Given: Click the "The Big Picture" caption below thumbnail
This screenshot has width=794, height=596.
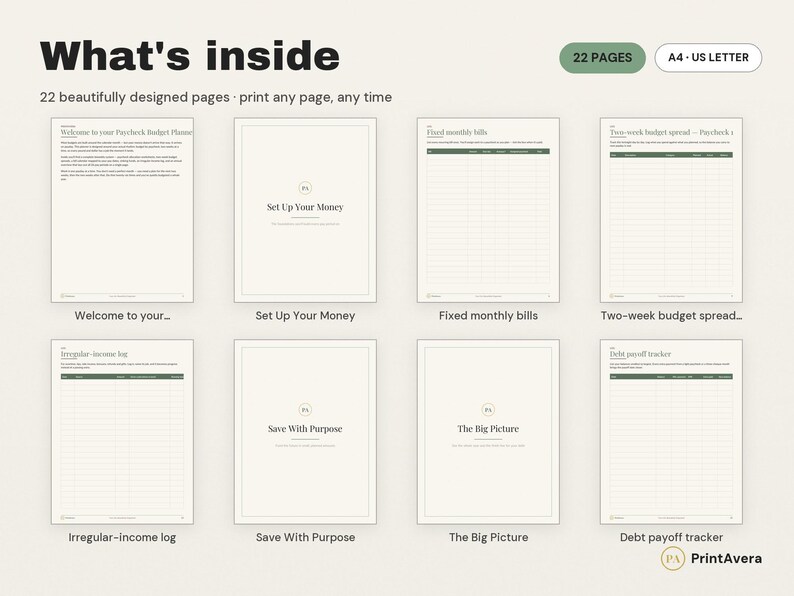Looking at the screenshot, I should coord(488,537).
